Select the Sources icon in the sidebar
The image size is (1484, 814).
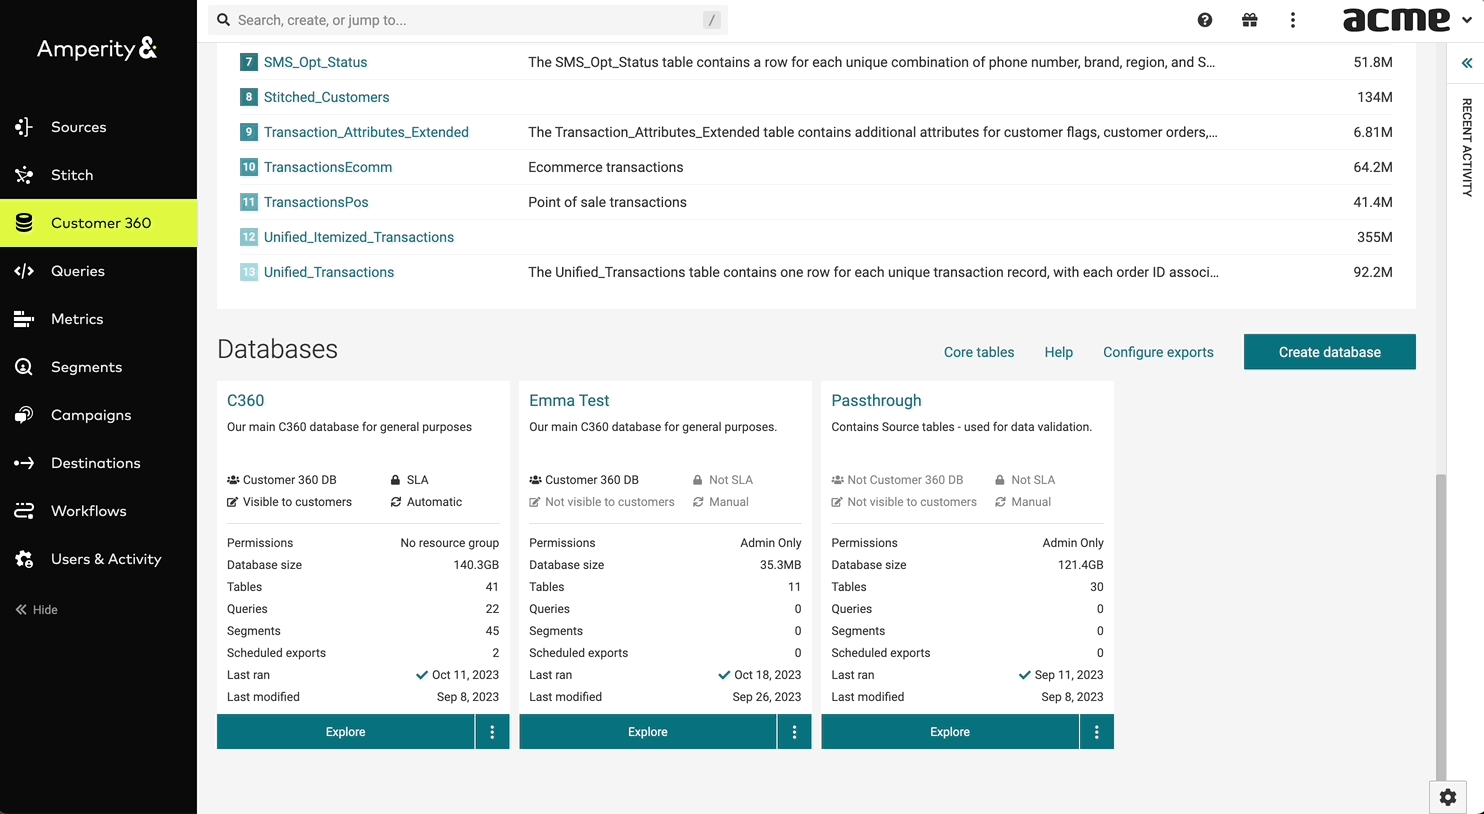22,127
